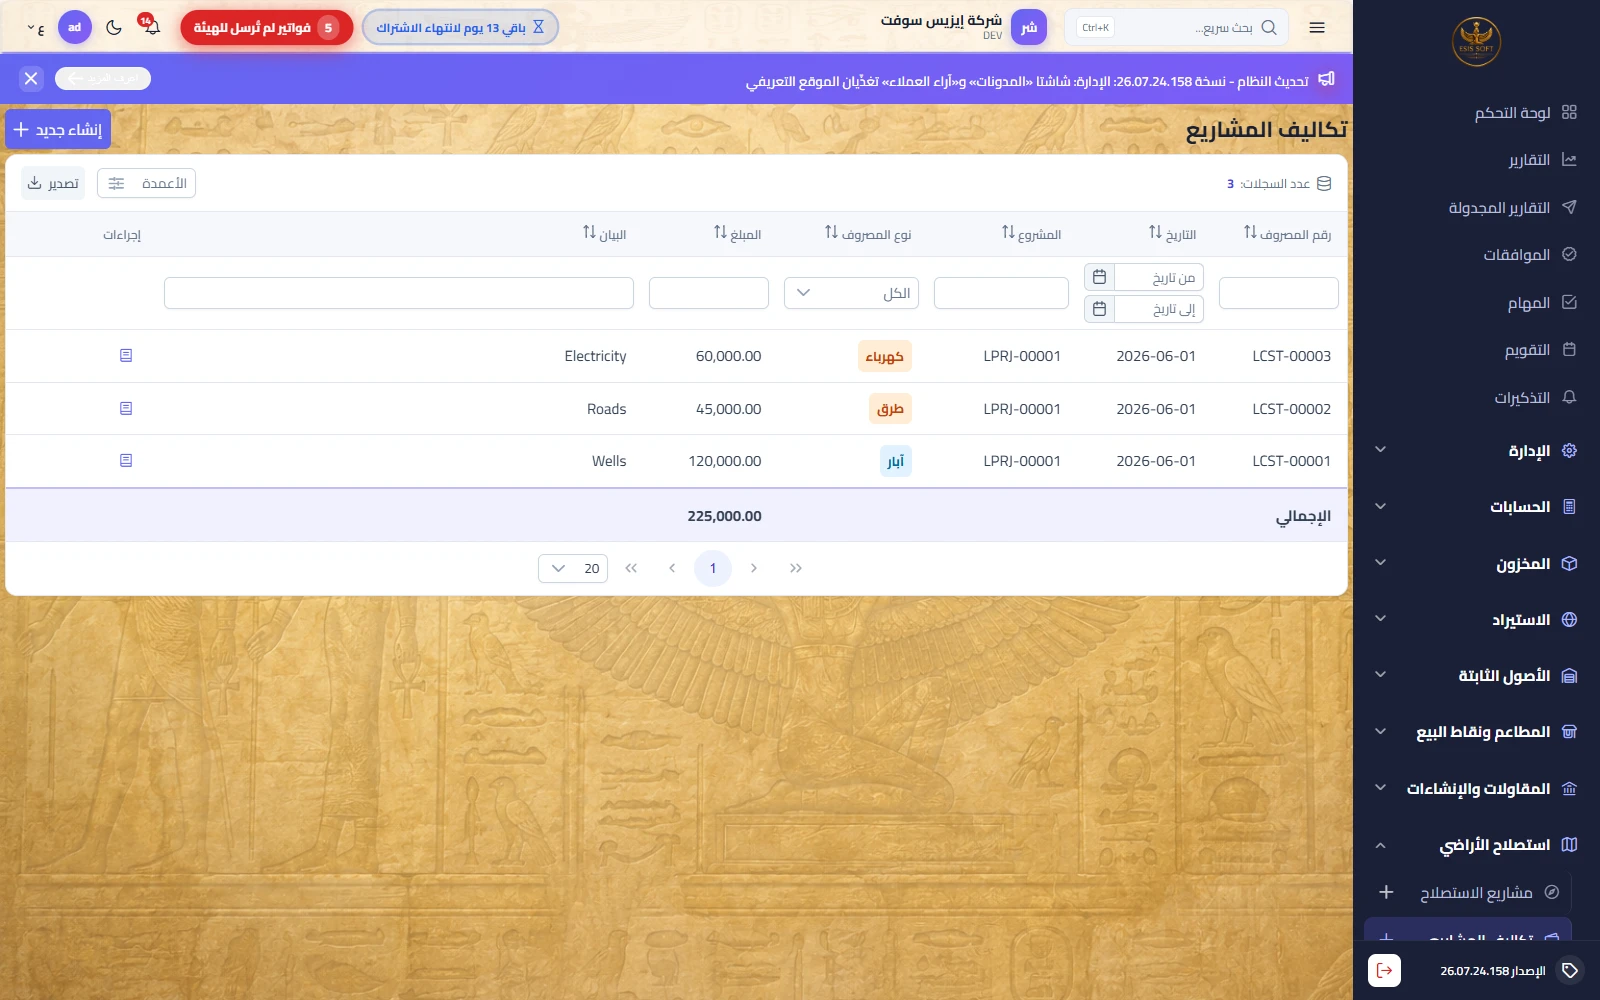Image resolution: width=1600 pixels, height=1000 pixels.
Task: Open the details icon for LCST-00001 row
Action: pyautogui.click(x=126, y=460)
